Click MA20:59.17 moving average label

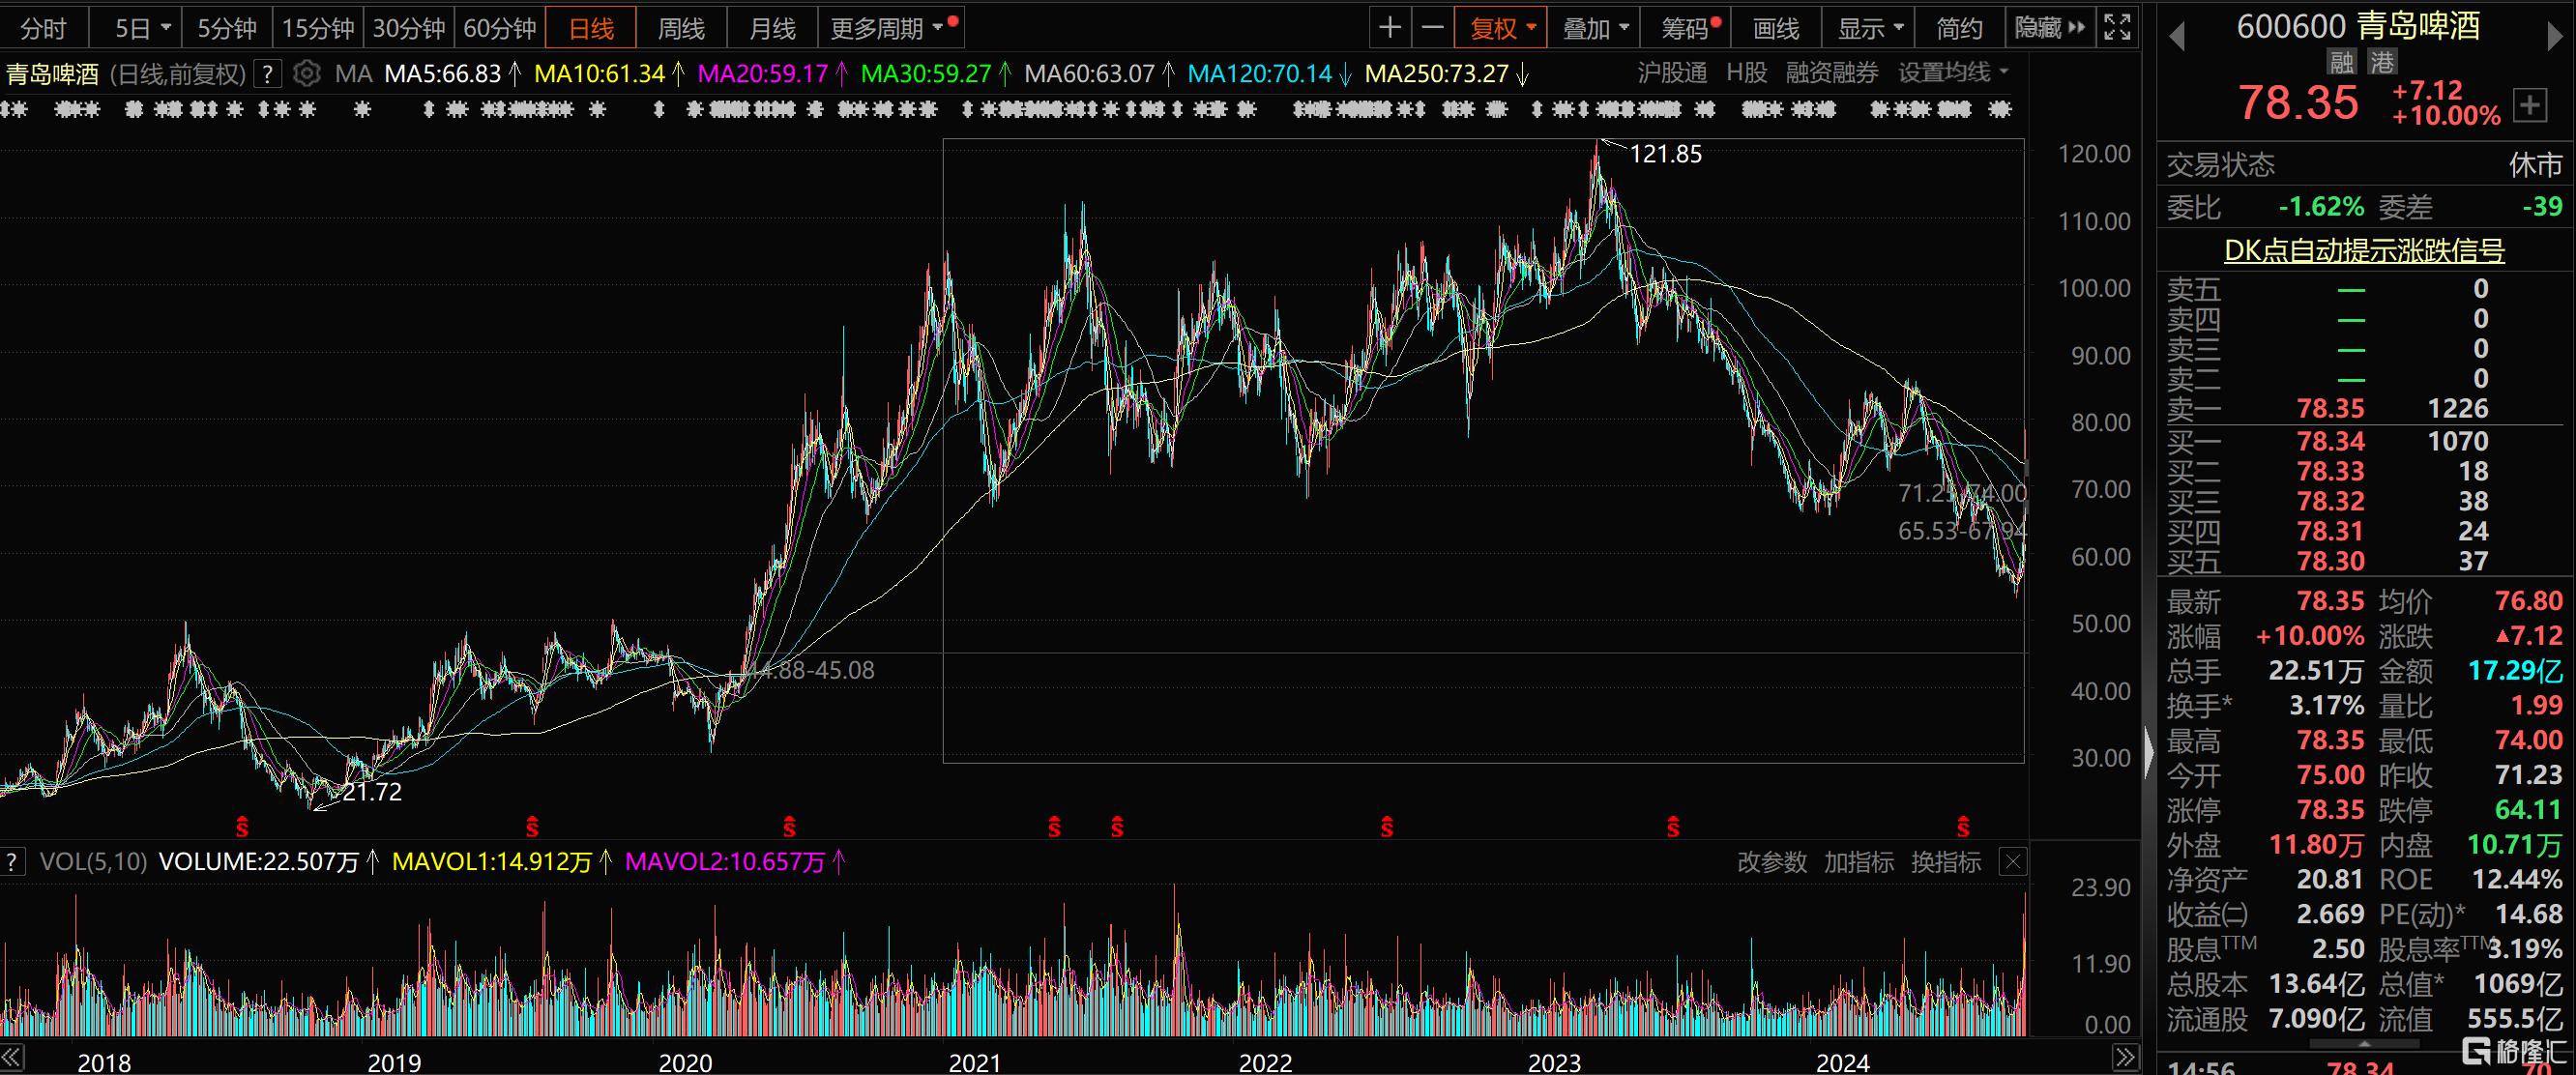click(772, 74)
